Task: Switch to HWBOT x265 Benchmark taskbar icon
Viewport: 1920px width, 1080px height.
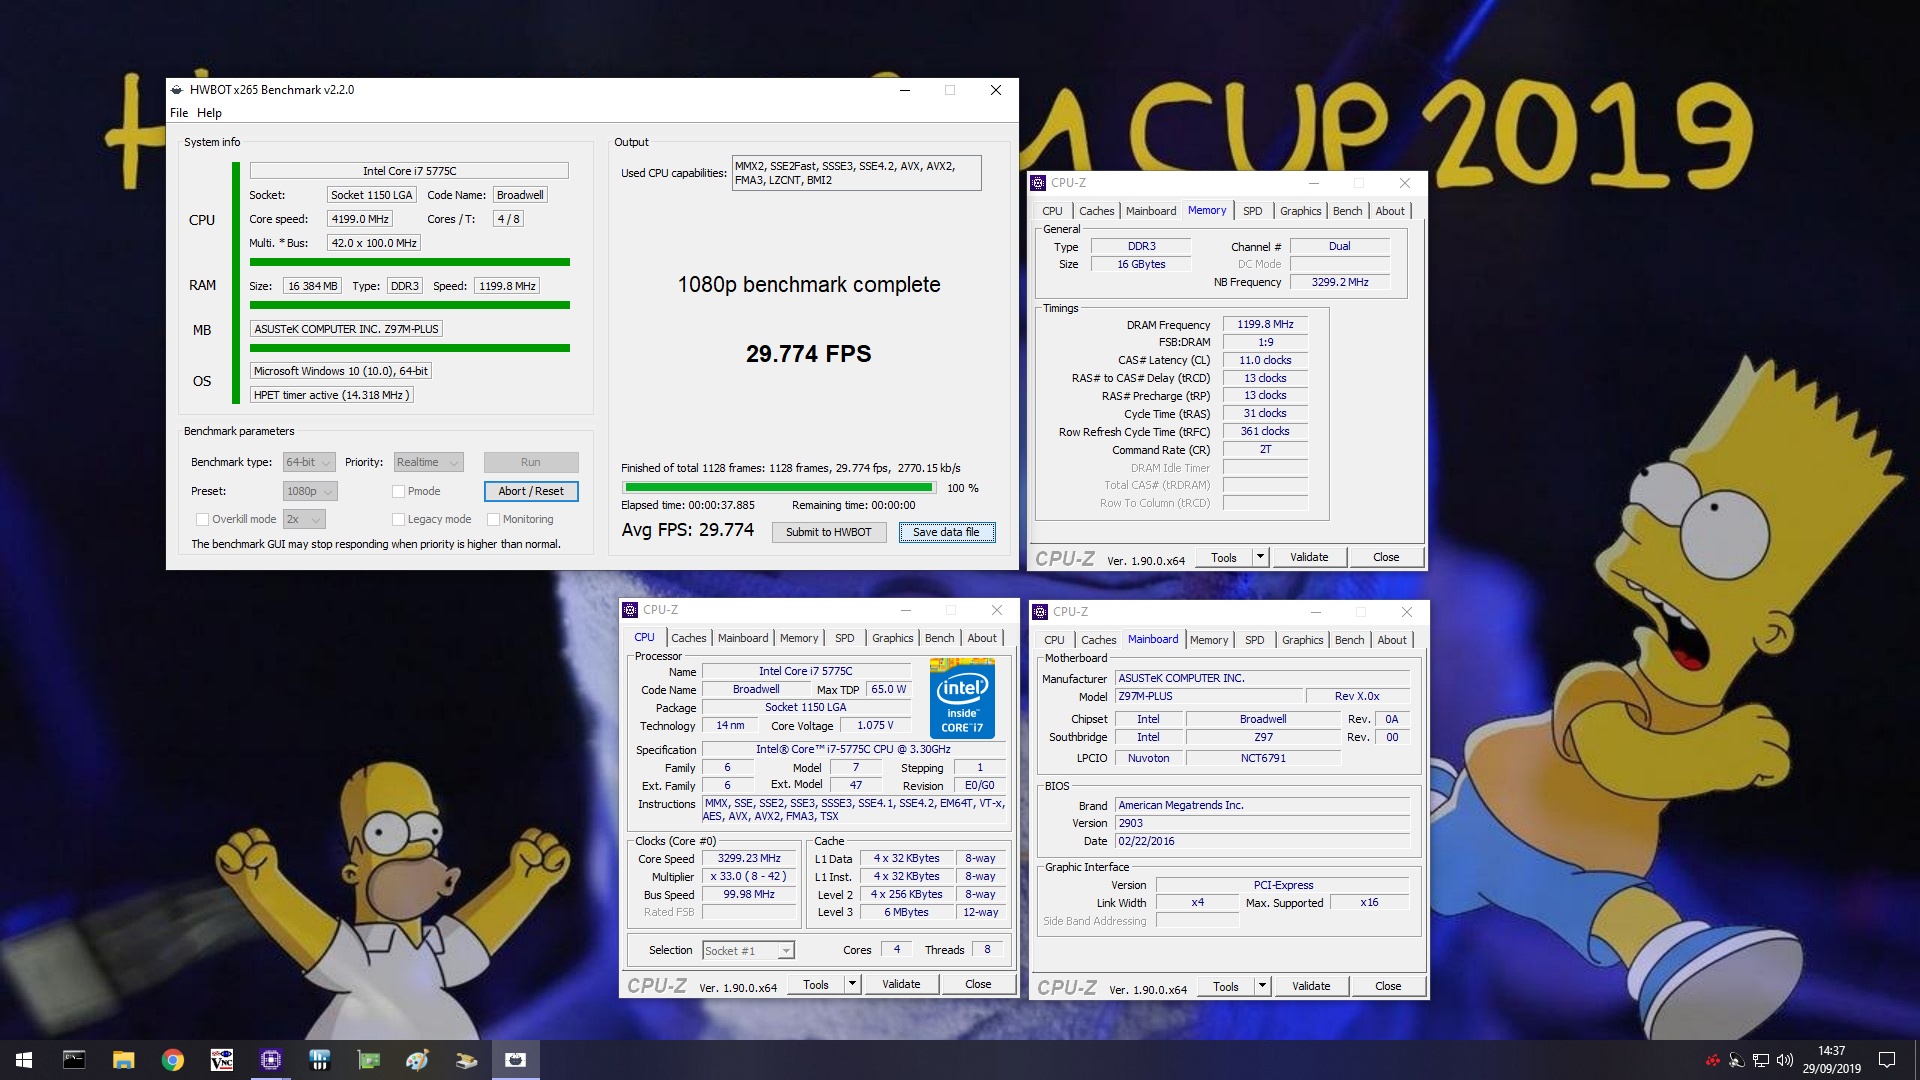Action: point(515,1060)
